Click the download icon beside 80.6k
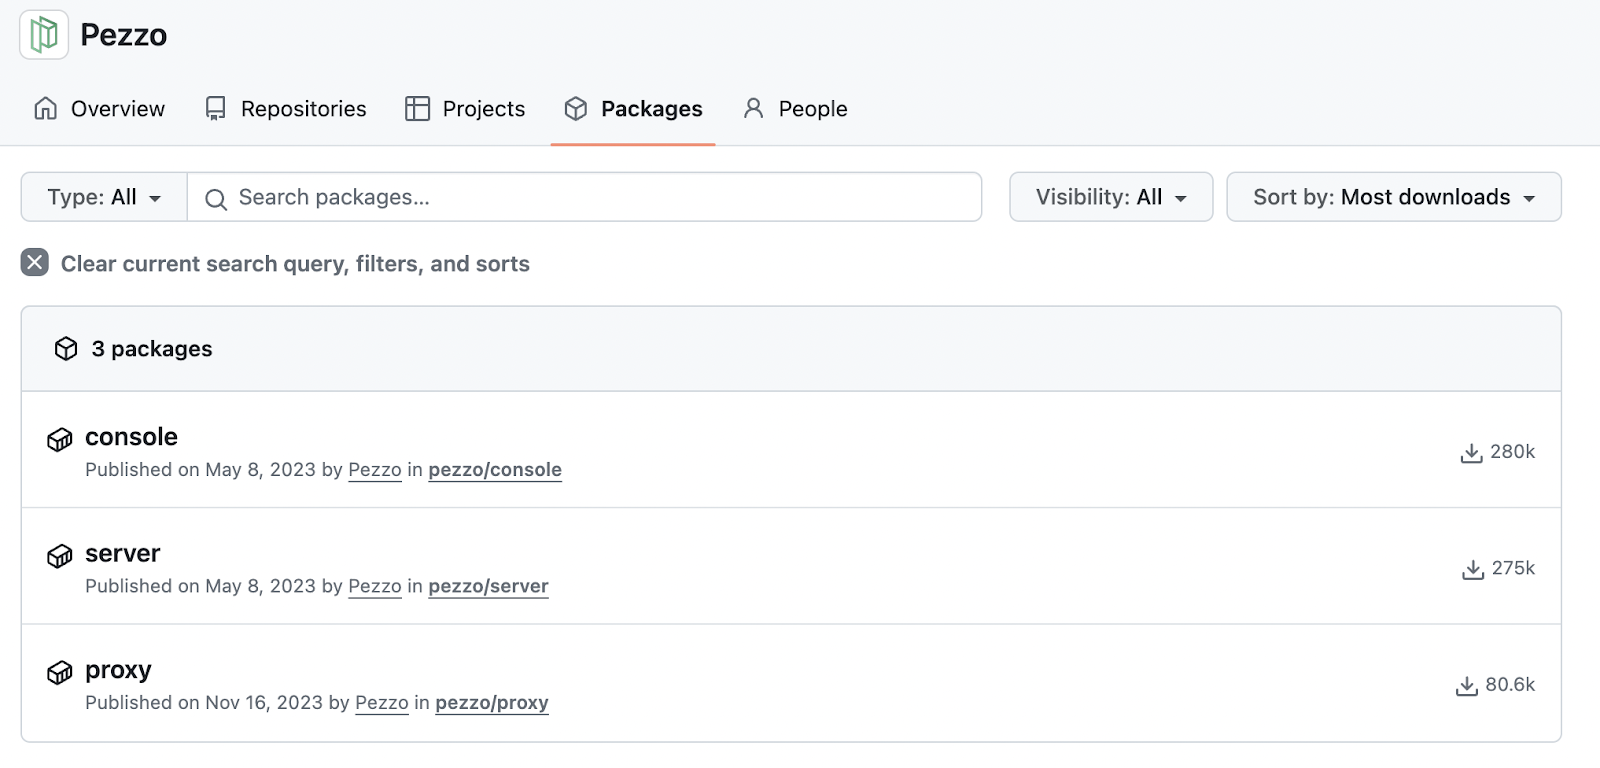1600x768 pixels. coord(1467,686)
